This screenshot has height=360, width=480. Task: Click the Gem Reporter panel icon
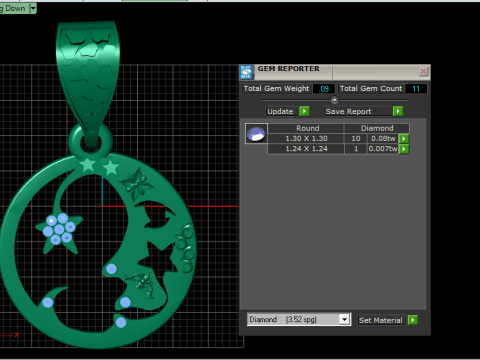point(246,72)
